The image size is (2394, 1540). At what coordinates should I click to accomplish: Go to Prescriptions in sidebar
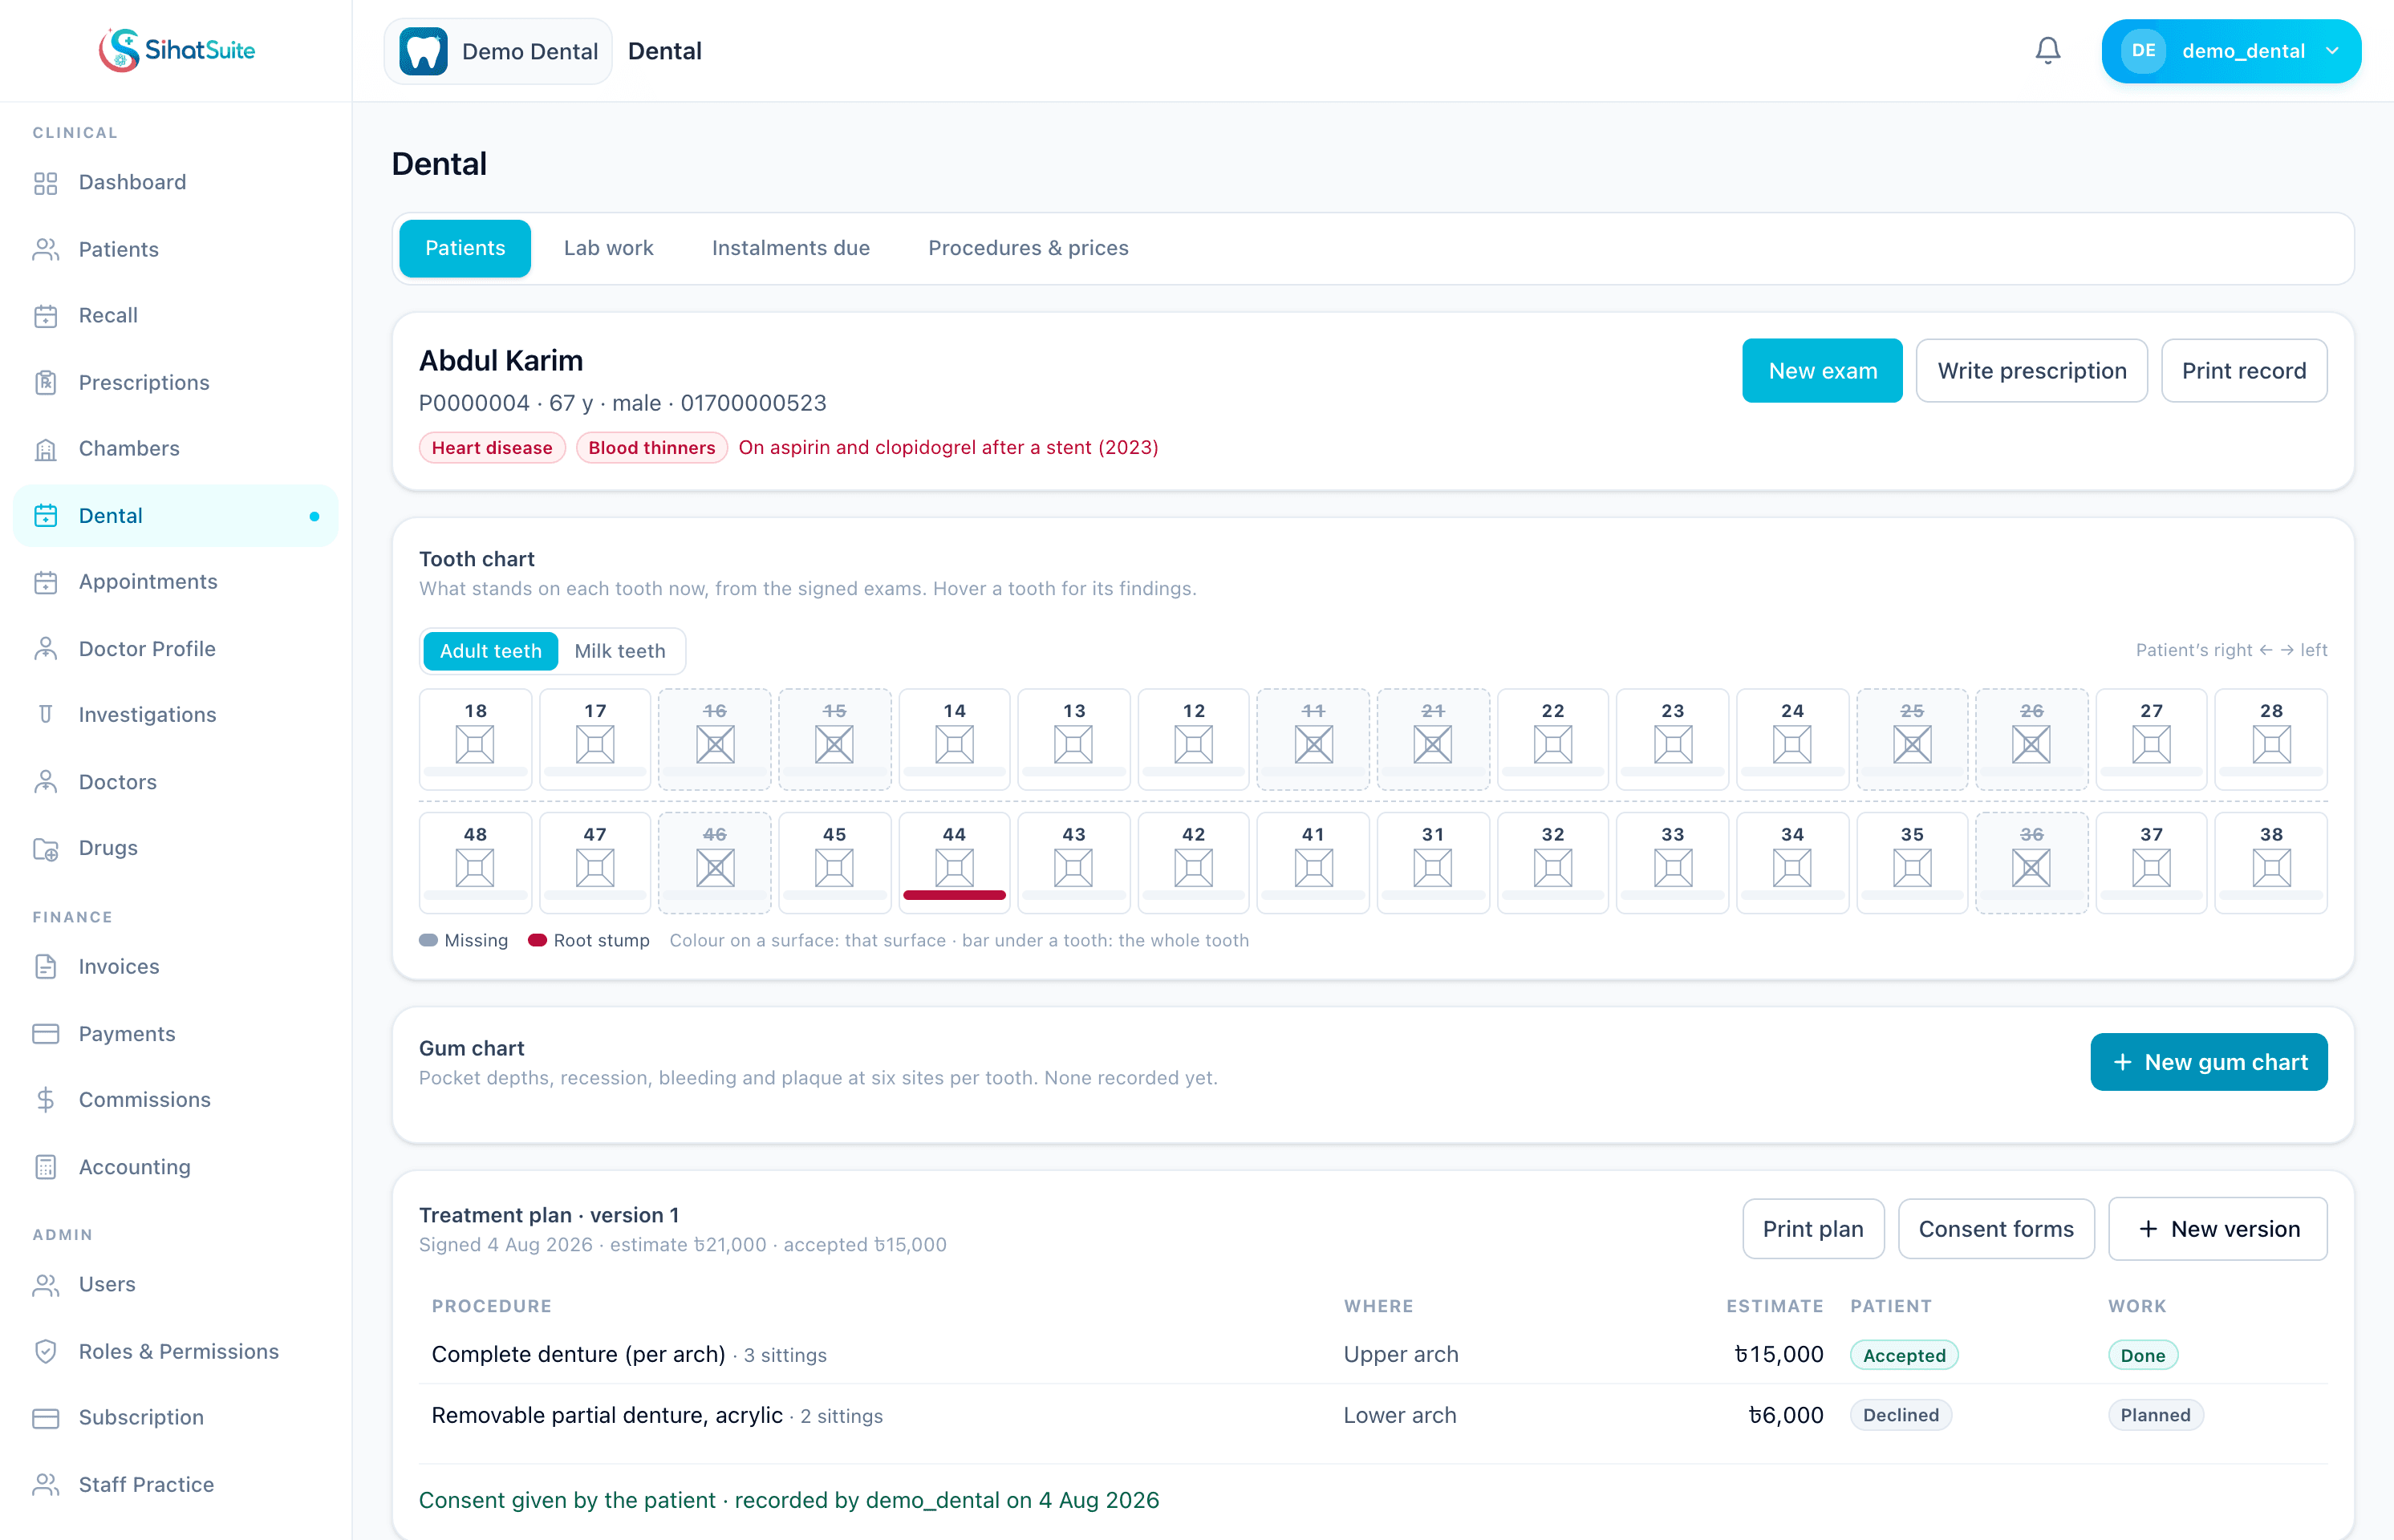click(176, 382)
